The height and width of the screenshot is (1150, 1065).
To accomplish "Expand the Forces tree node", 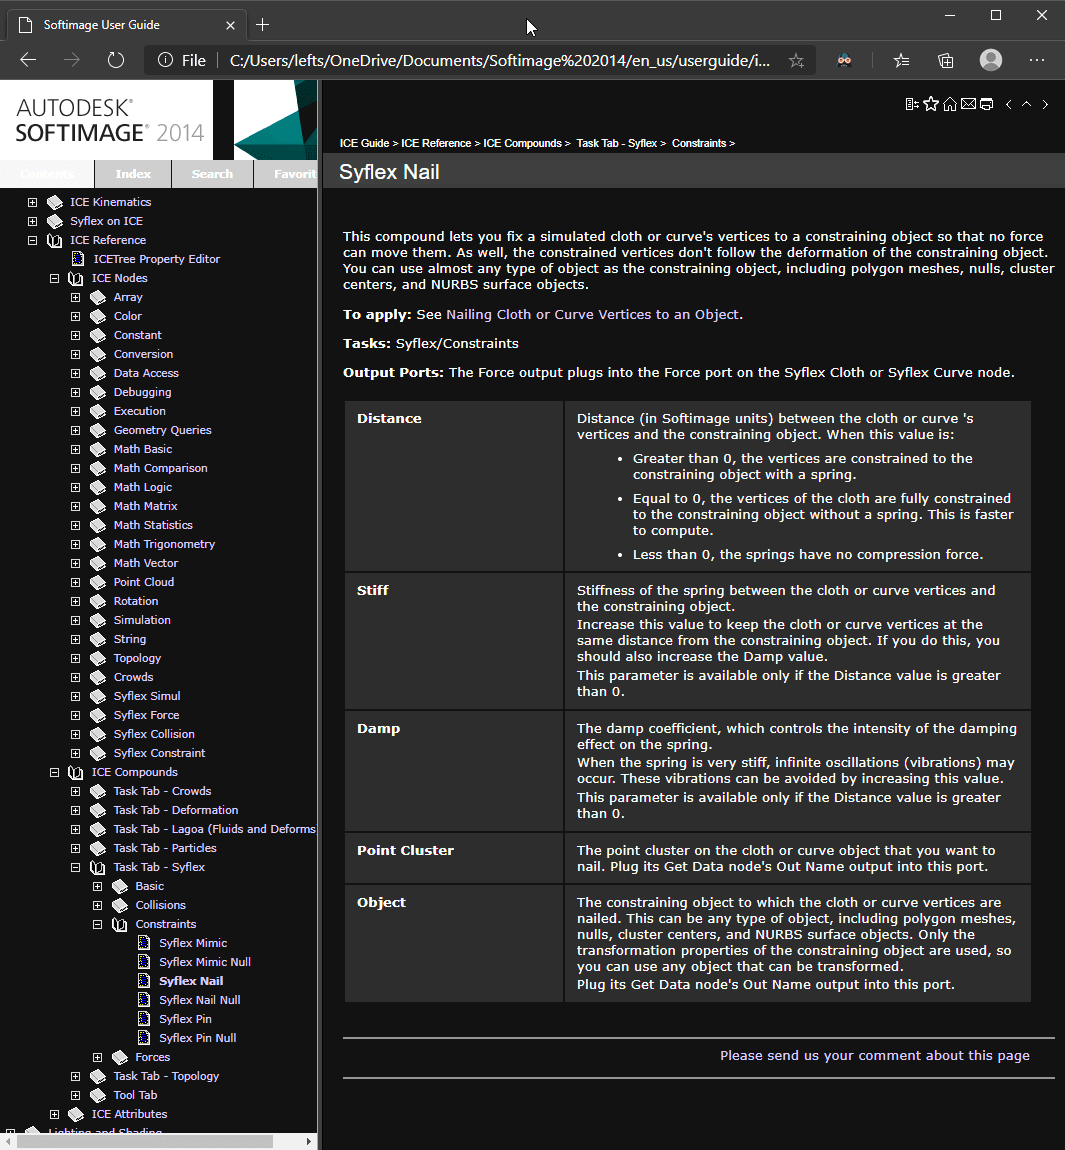I will (x=98, y=1057).
